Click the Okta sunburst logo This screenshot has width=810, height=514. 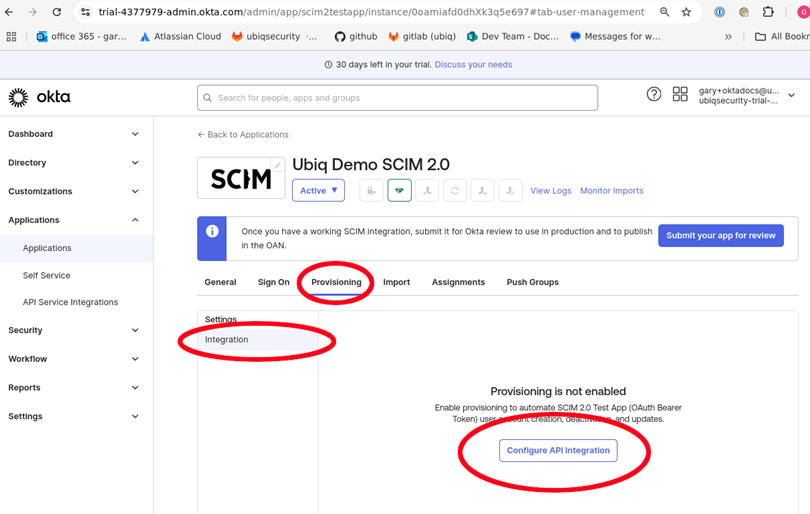(19, 97)
